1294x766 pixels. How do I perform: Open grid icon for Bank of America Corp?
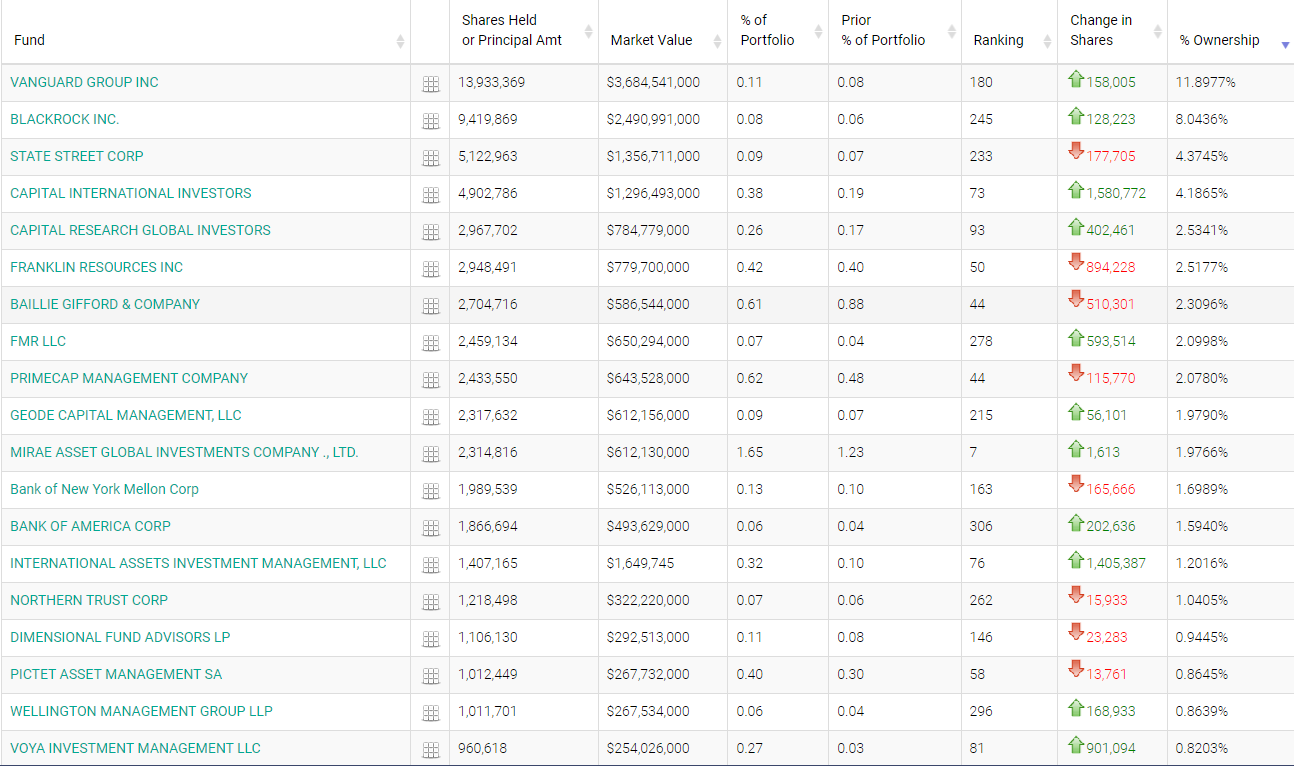click(431, 528)
